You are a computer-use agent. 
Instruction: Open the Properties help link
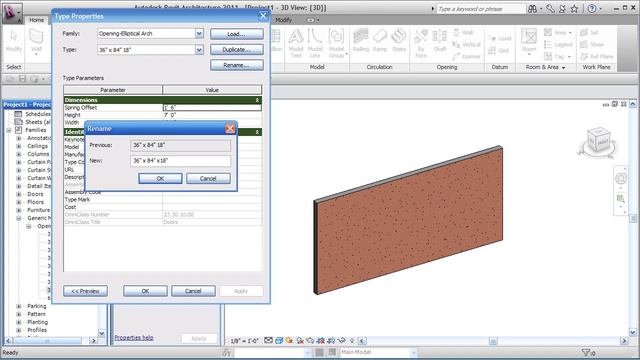point(134,338)
